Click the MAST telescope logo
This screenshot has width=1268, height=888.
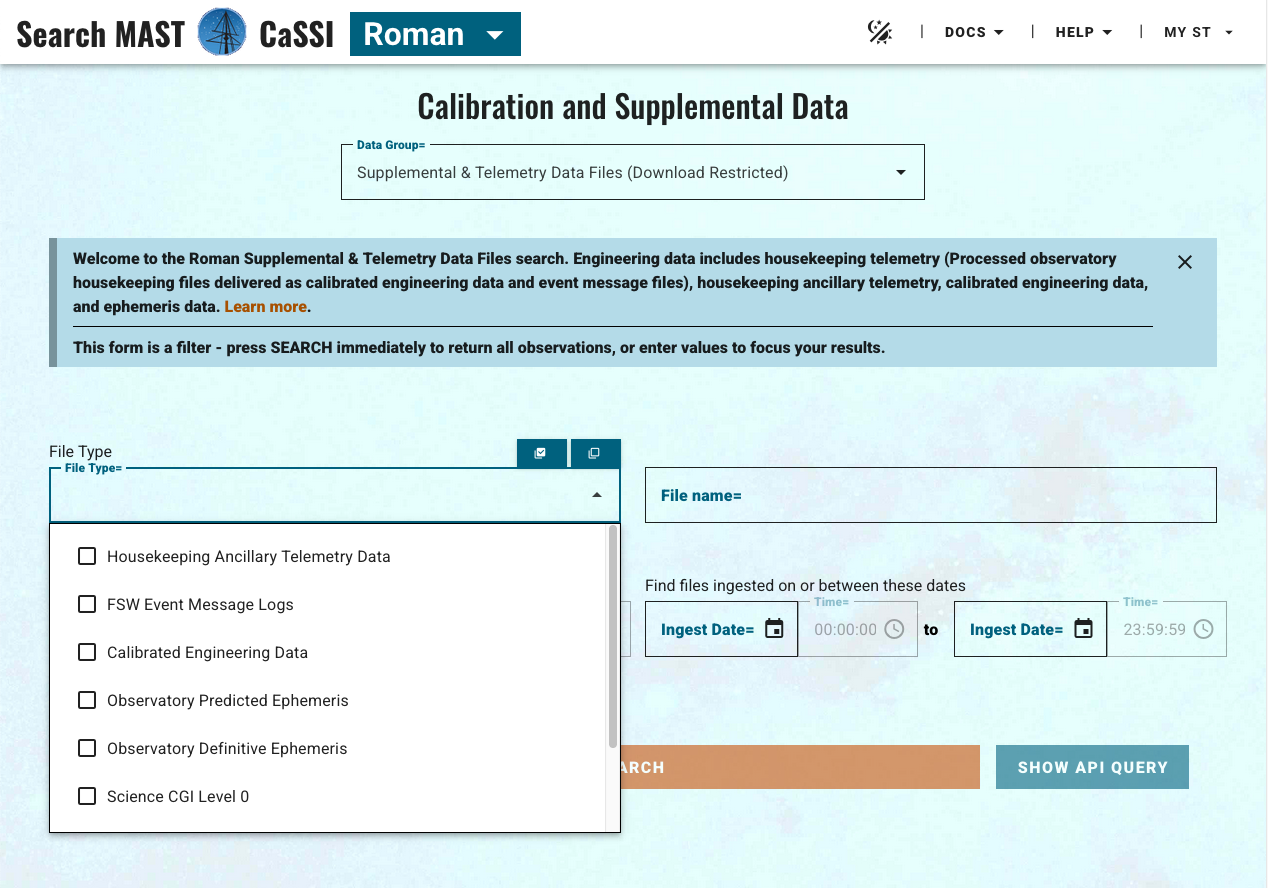tap(222, 33)
